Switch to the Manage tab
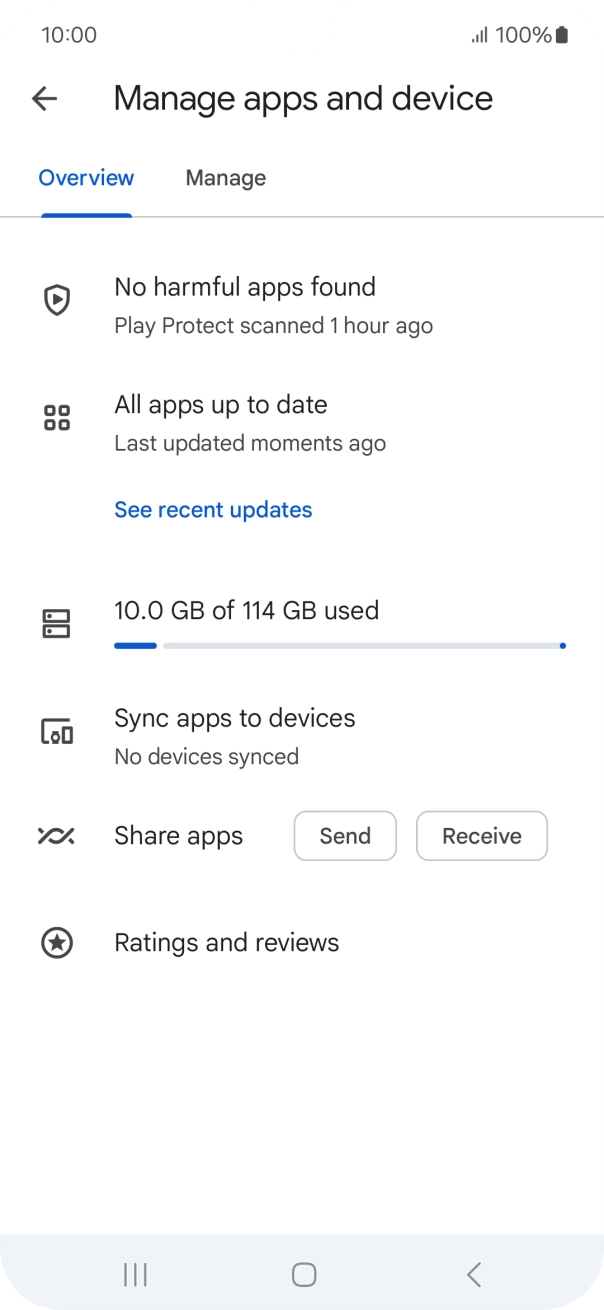Image resolution: width=604 pixels, height=1310 pixels. 226,178
